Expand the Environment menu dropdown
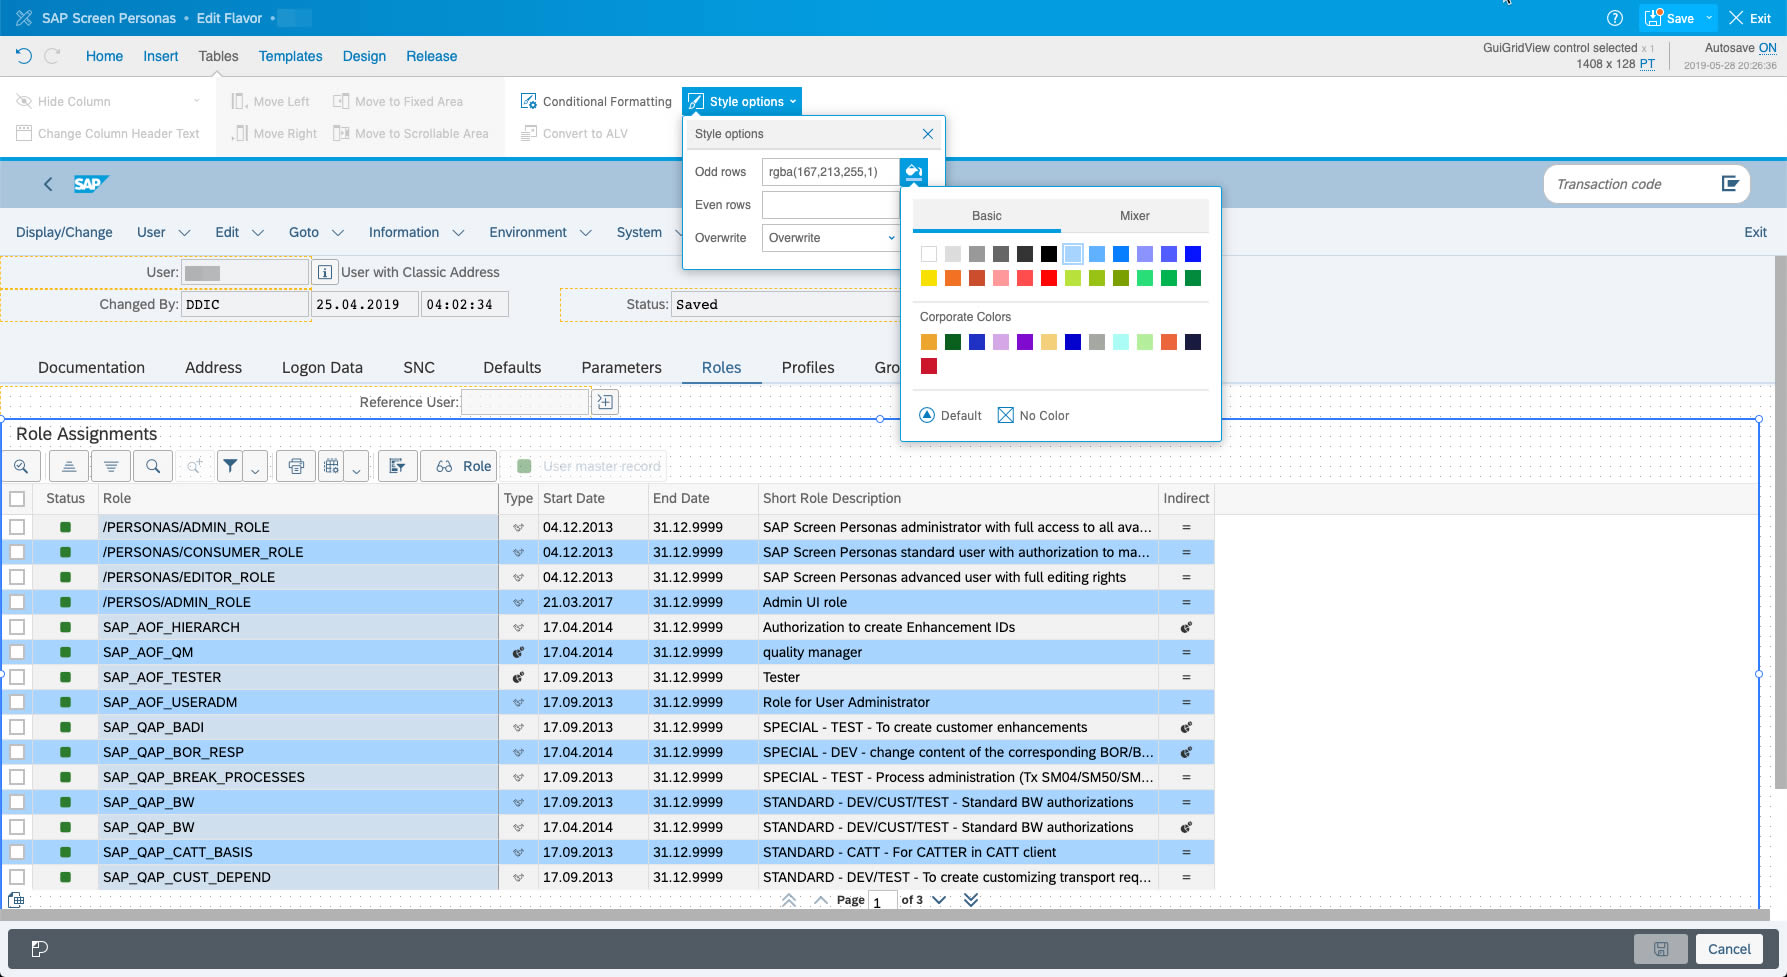This screenshot has height=977, width=1787. (586, 232)
